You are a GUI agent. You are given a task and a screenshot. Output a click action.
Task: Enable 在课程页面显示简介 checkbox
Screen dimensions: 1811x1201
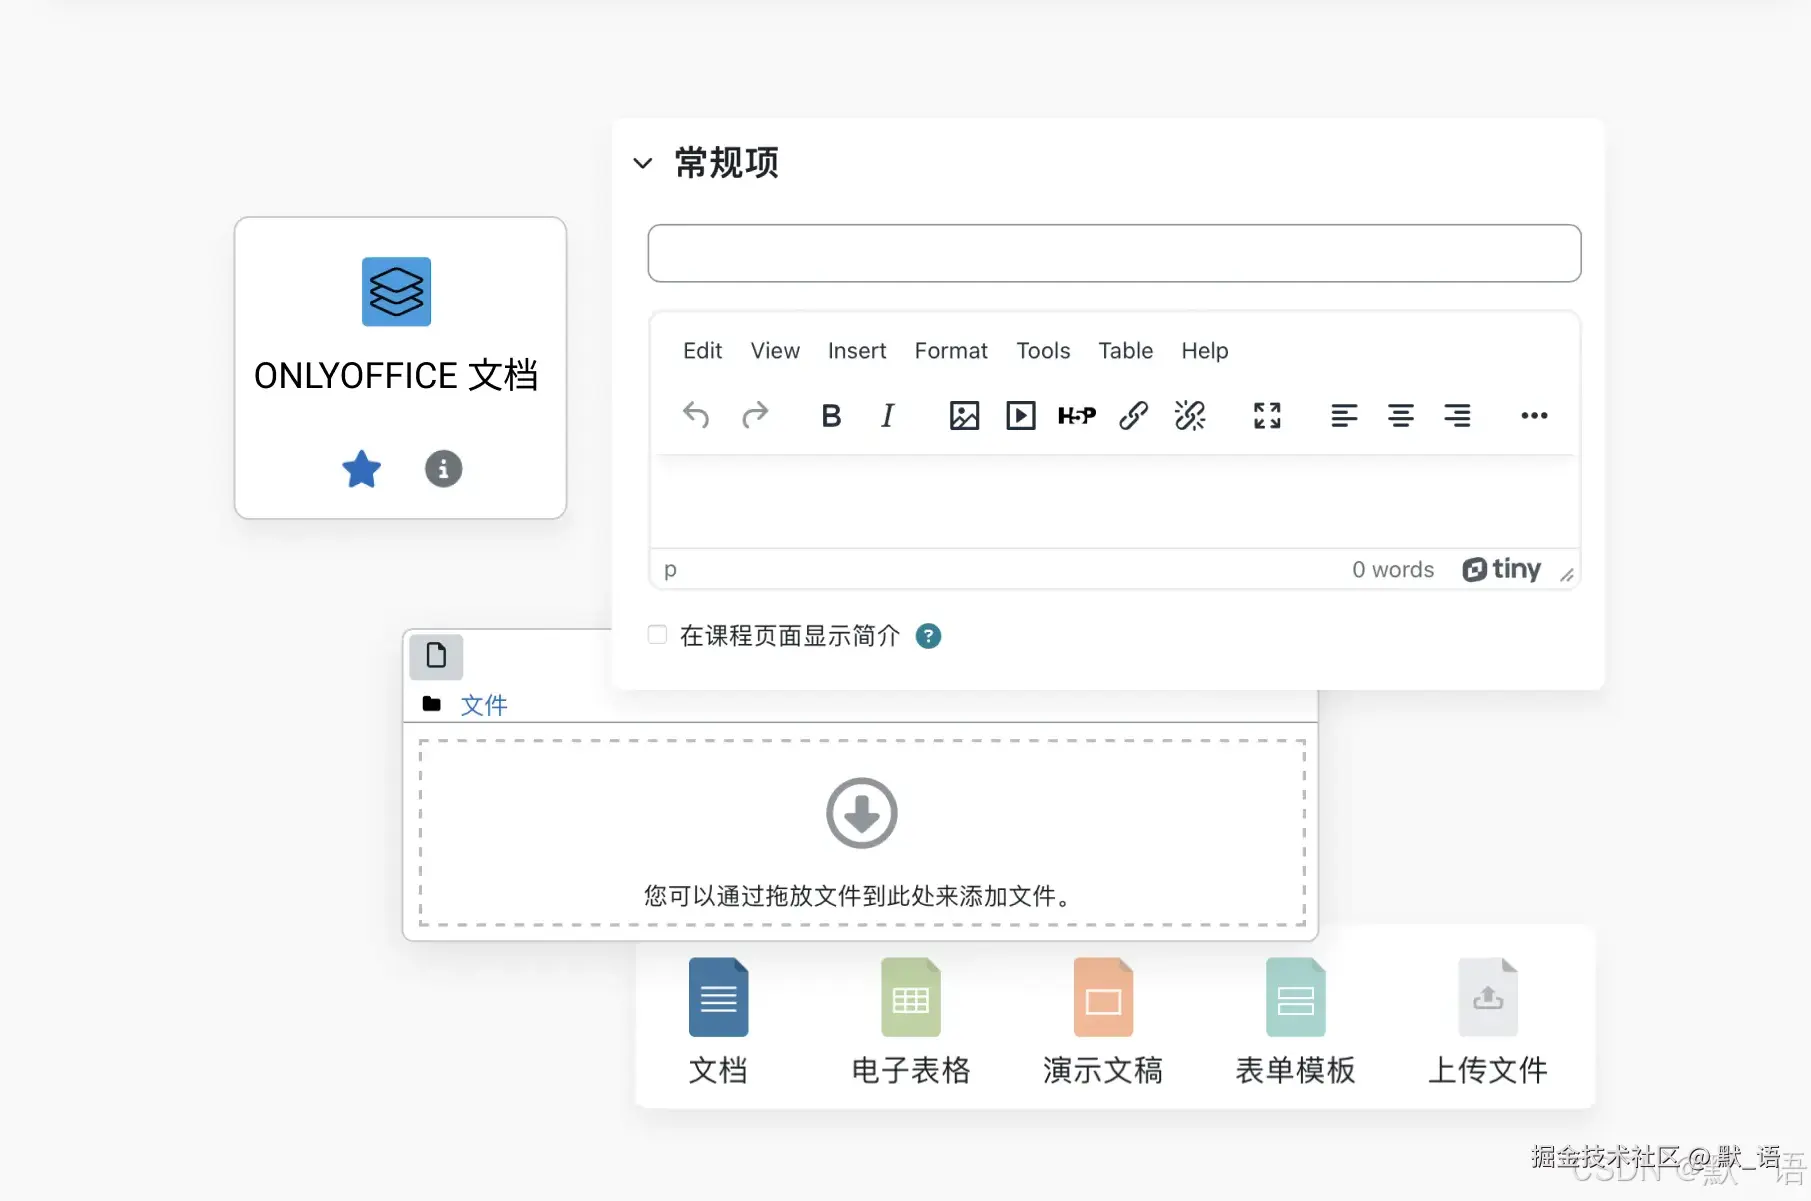[x=656, y=634]
